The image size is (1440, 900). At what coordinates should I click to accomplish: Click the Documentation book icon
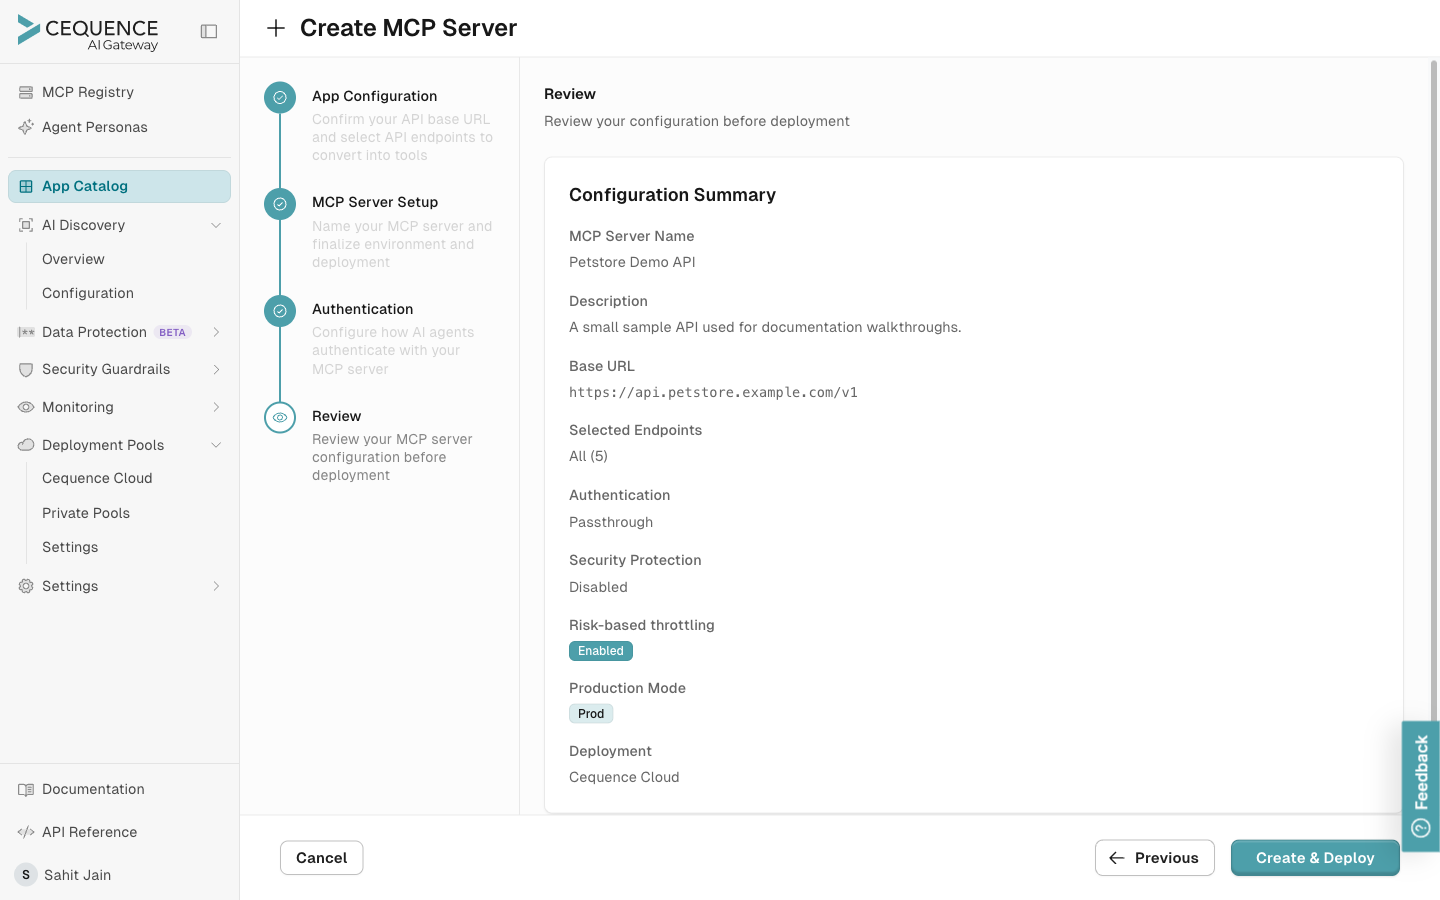point(26,789)
